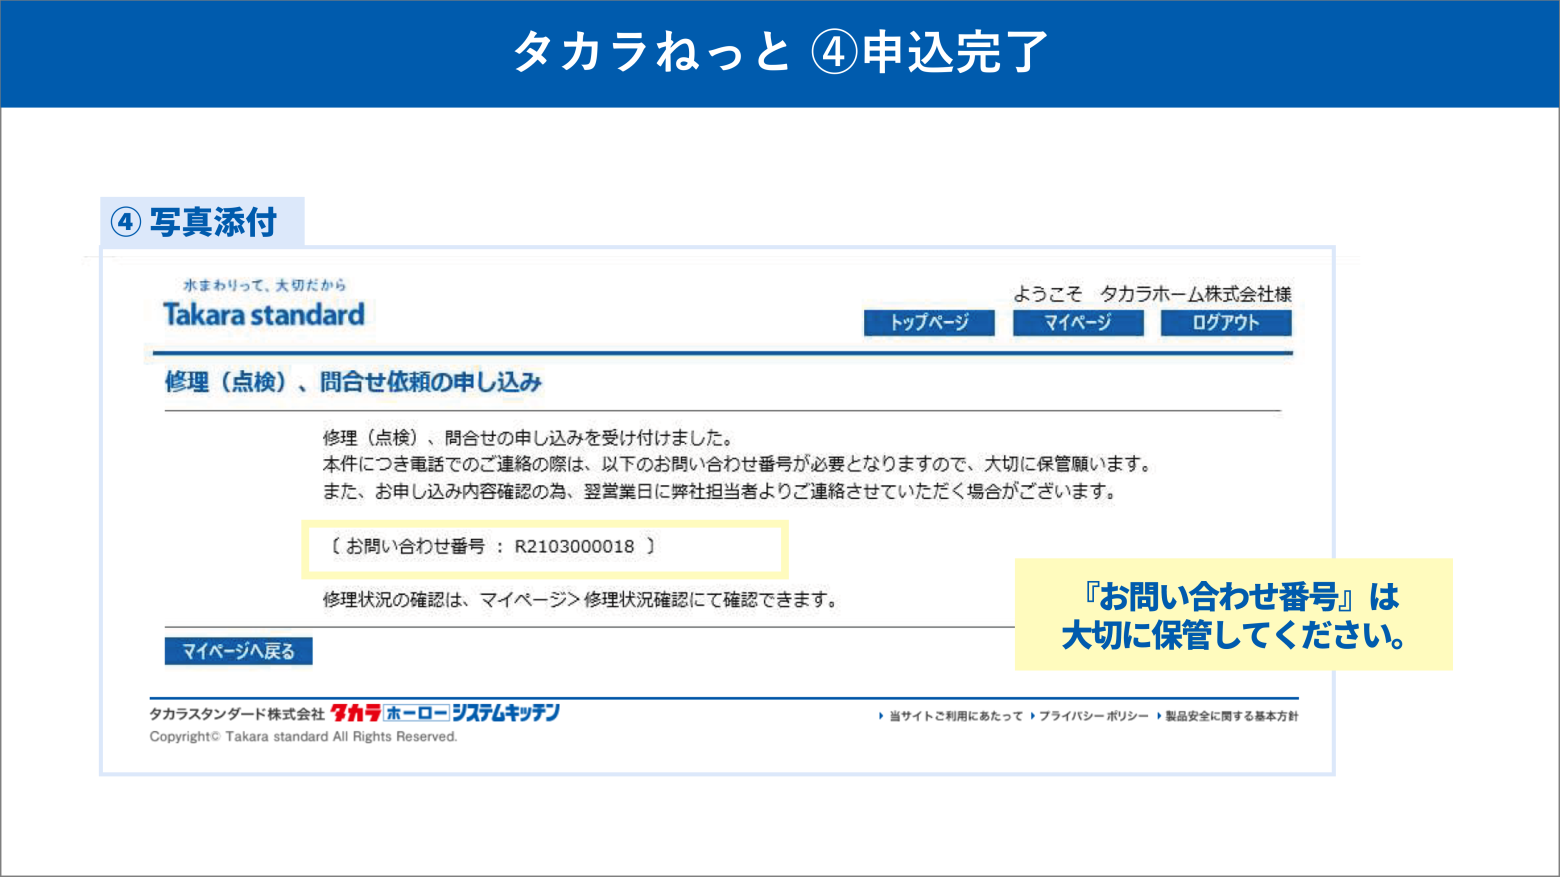
Task: Click the トップページ button
Action: coord(929,323)
